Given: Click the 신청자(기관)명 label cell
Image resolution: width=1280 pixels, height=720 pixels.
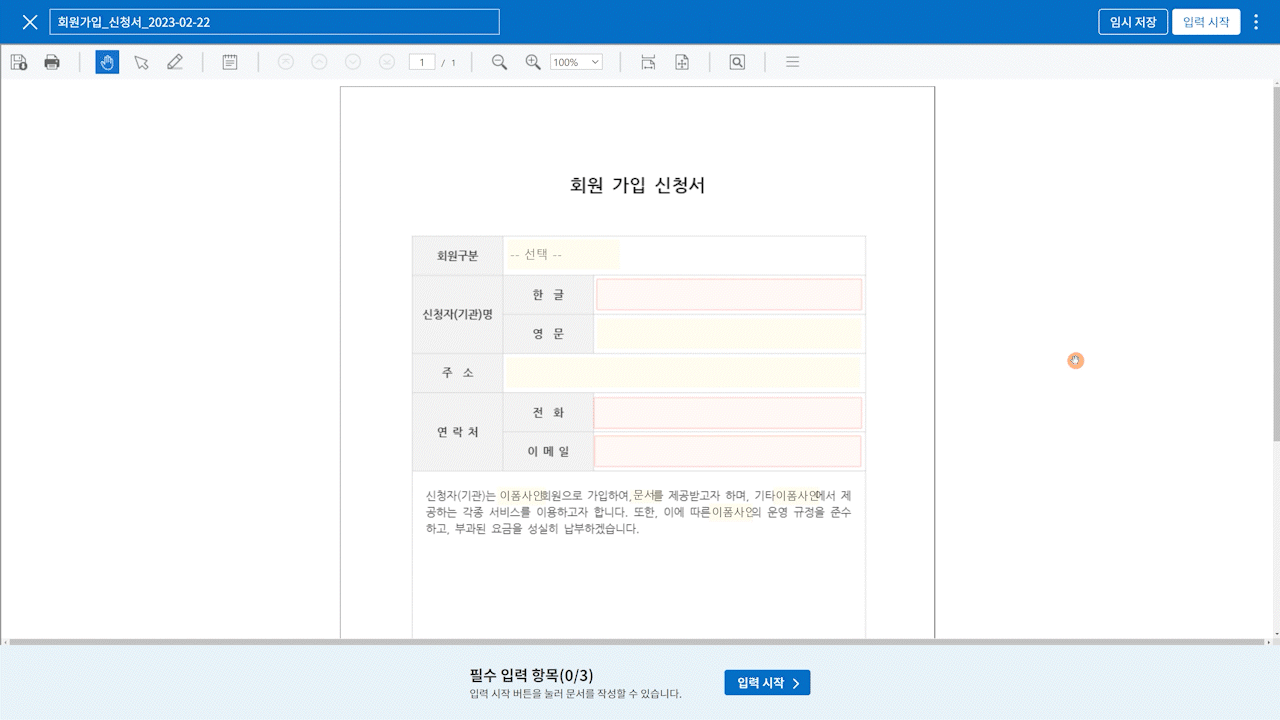Looking at the screenshot, I should (458, 314).
